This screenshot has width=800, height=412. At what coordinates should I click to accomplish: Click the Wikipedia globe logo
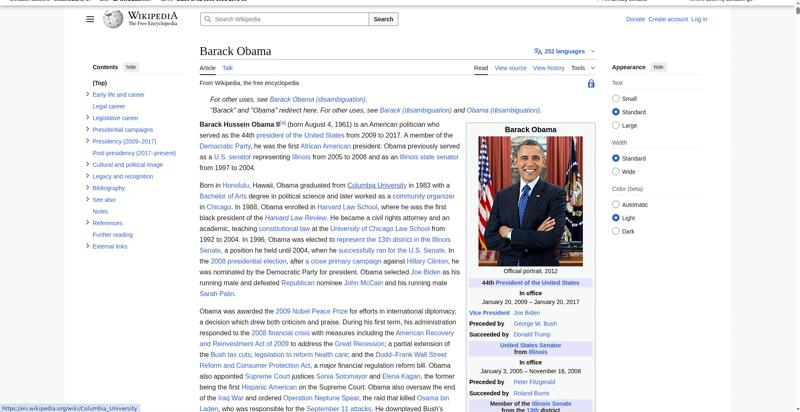(x=113, y=19)
